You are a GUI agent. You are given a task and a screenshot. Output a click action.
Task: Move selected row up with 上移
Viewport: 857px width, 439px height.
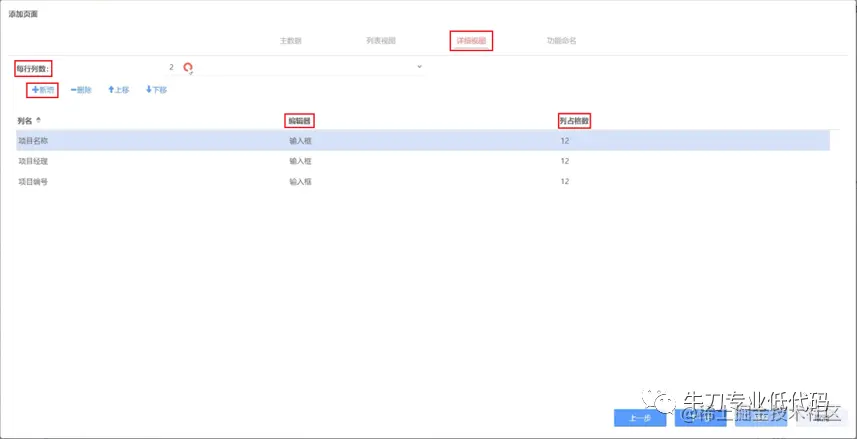(119, 90)
